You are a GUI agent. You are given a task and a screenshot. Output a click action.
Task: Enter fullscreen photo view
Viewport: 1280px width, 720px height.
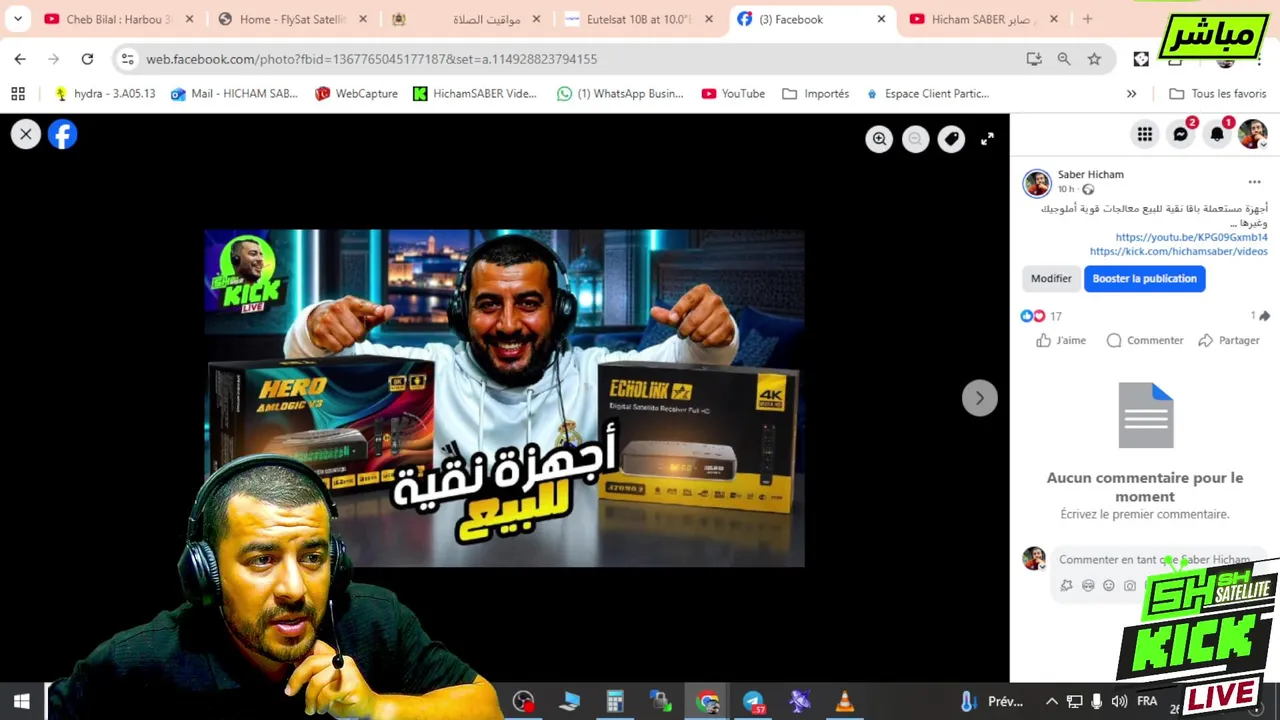click(x=987, y=140)
